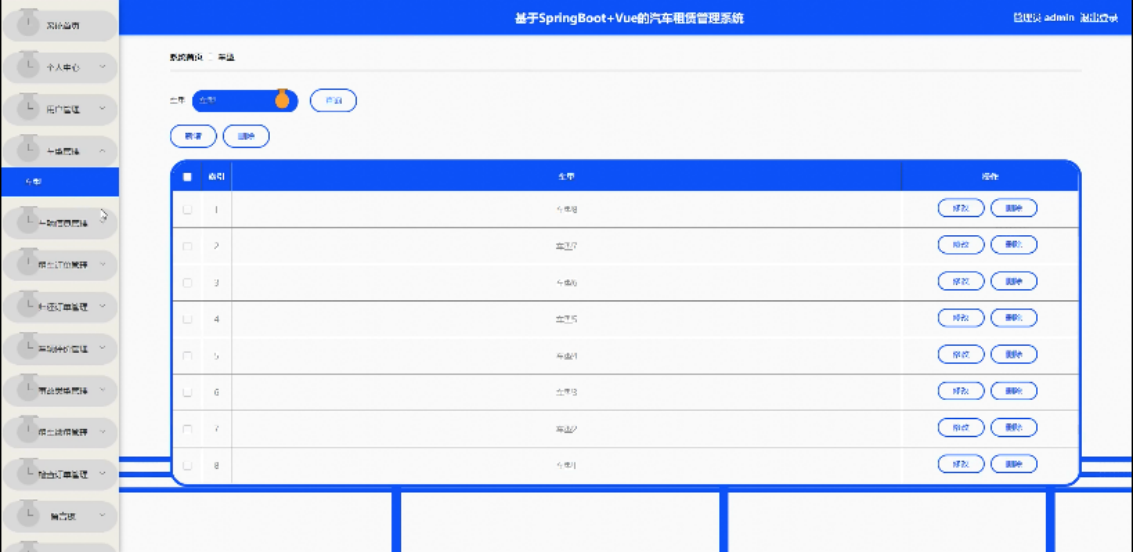Click 删除 for row 车型6
Screen dimensions: 1134x553
pos(1014,281)
